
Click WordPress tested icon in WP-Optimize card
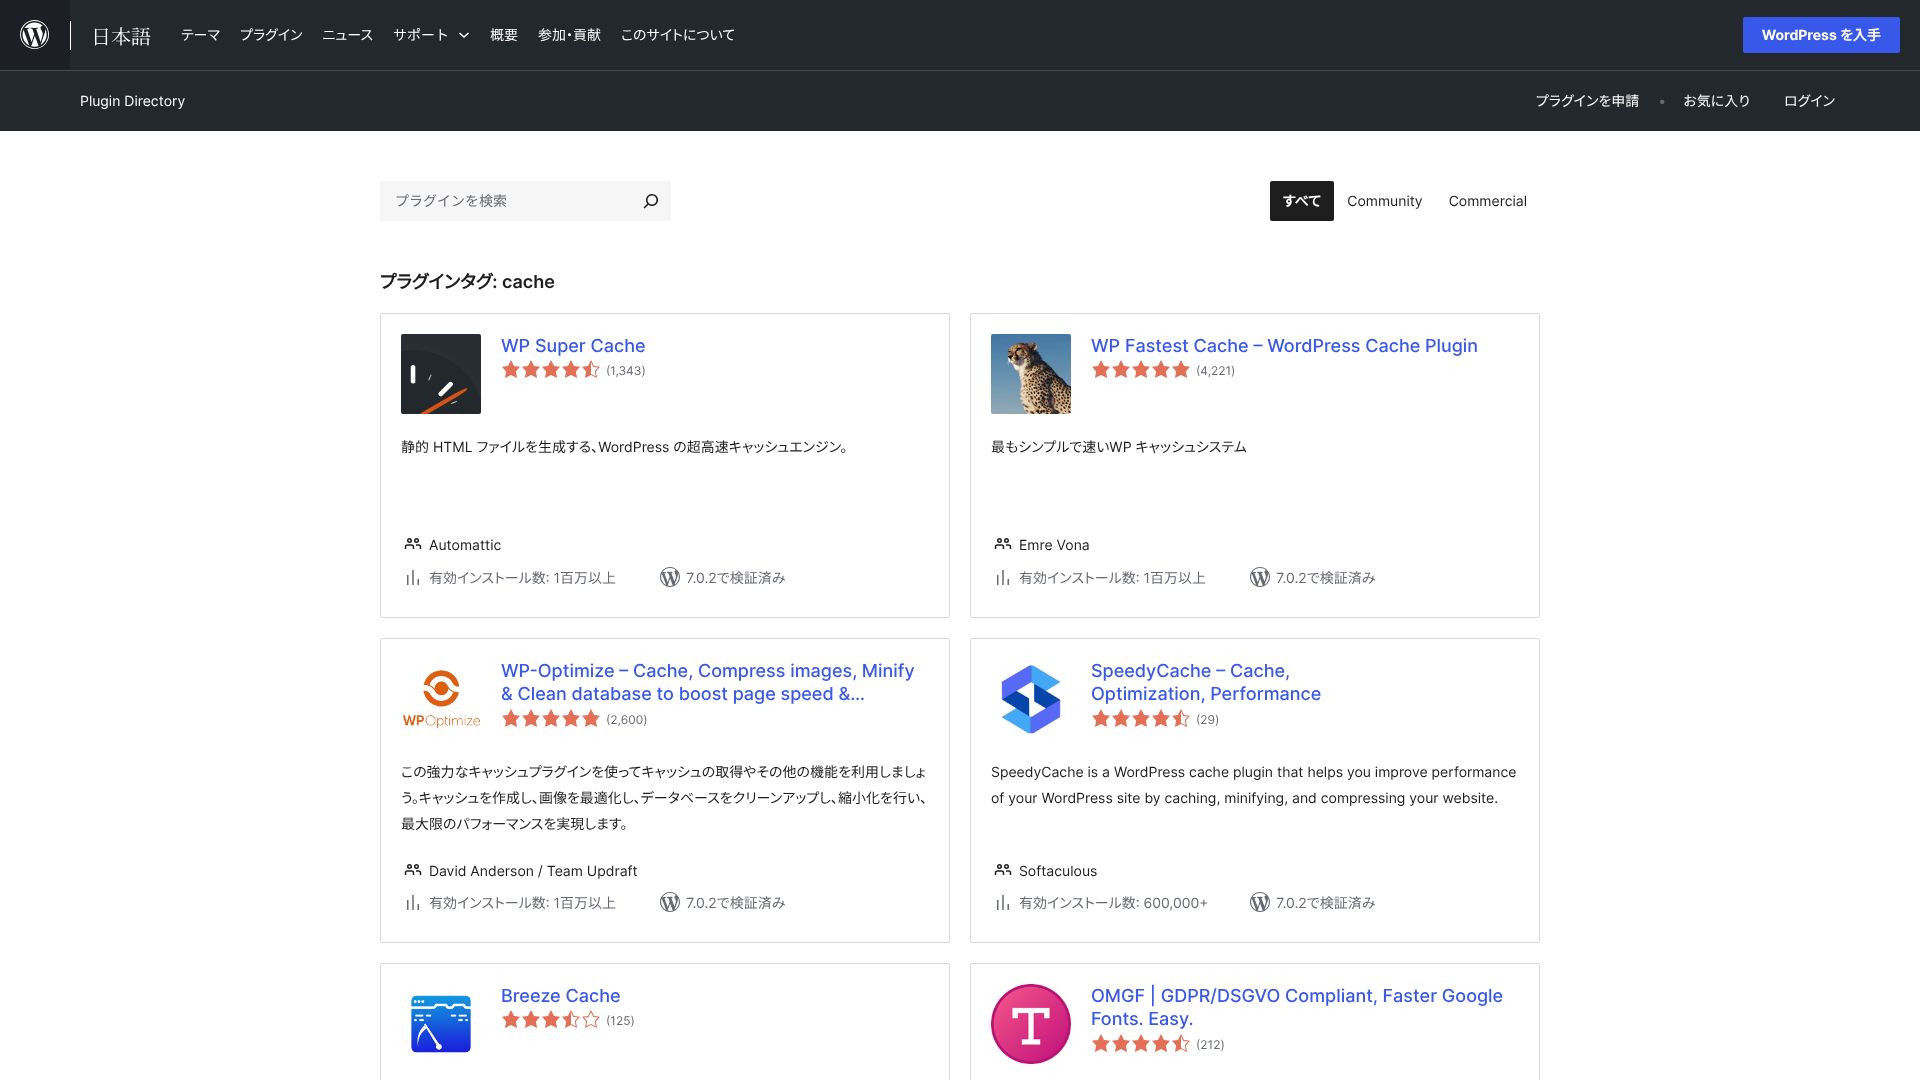[670, 902]
